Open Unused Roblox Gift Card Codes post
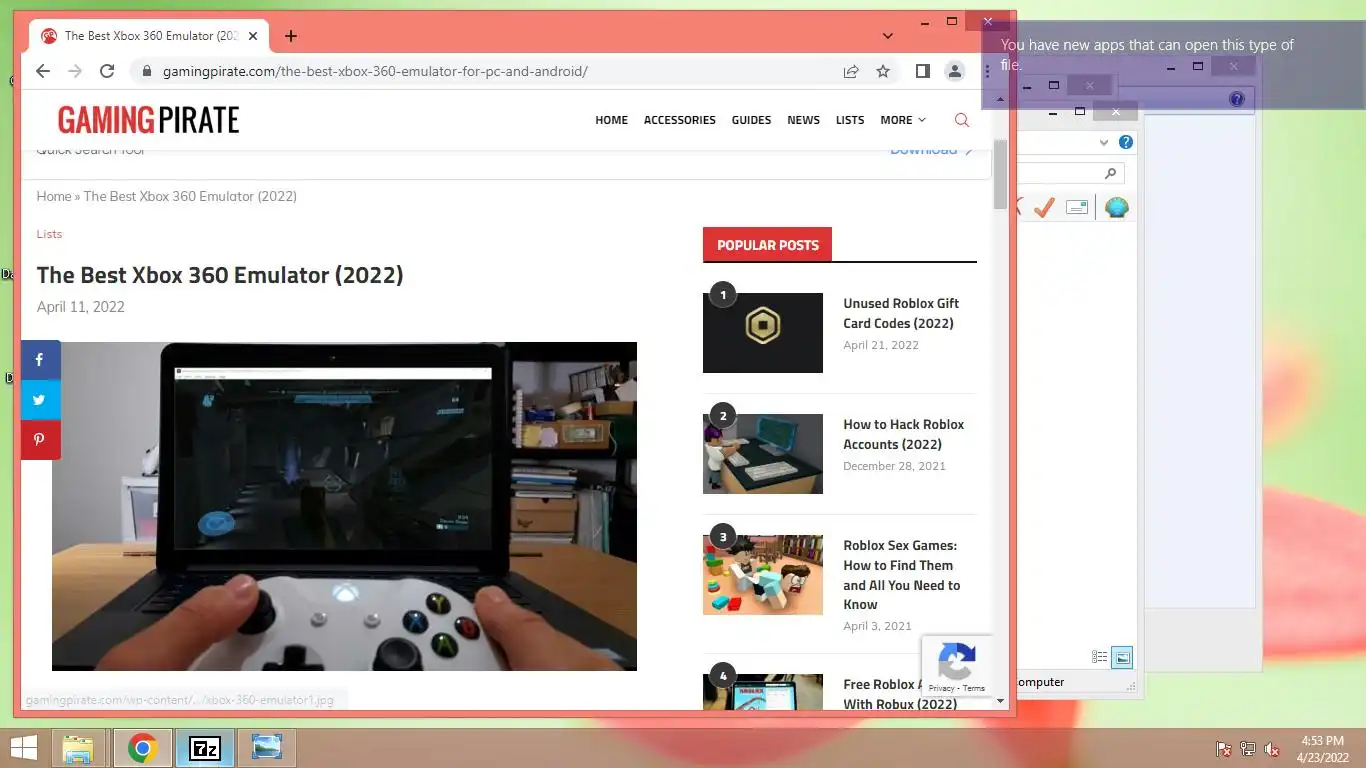Viewport: 1366px width, 768px height. click(901, 313)
